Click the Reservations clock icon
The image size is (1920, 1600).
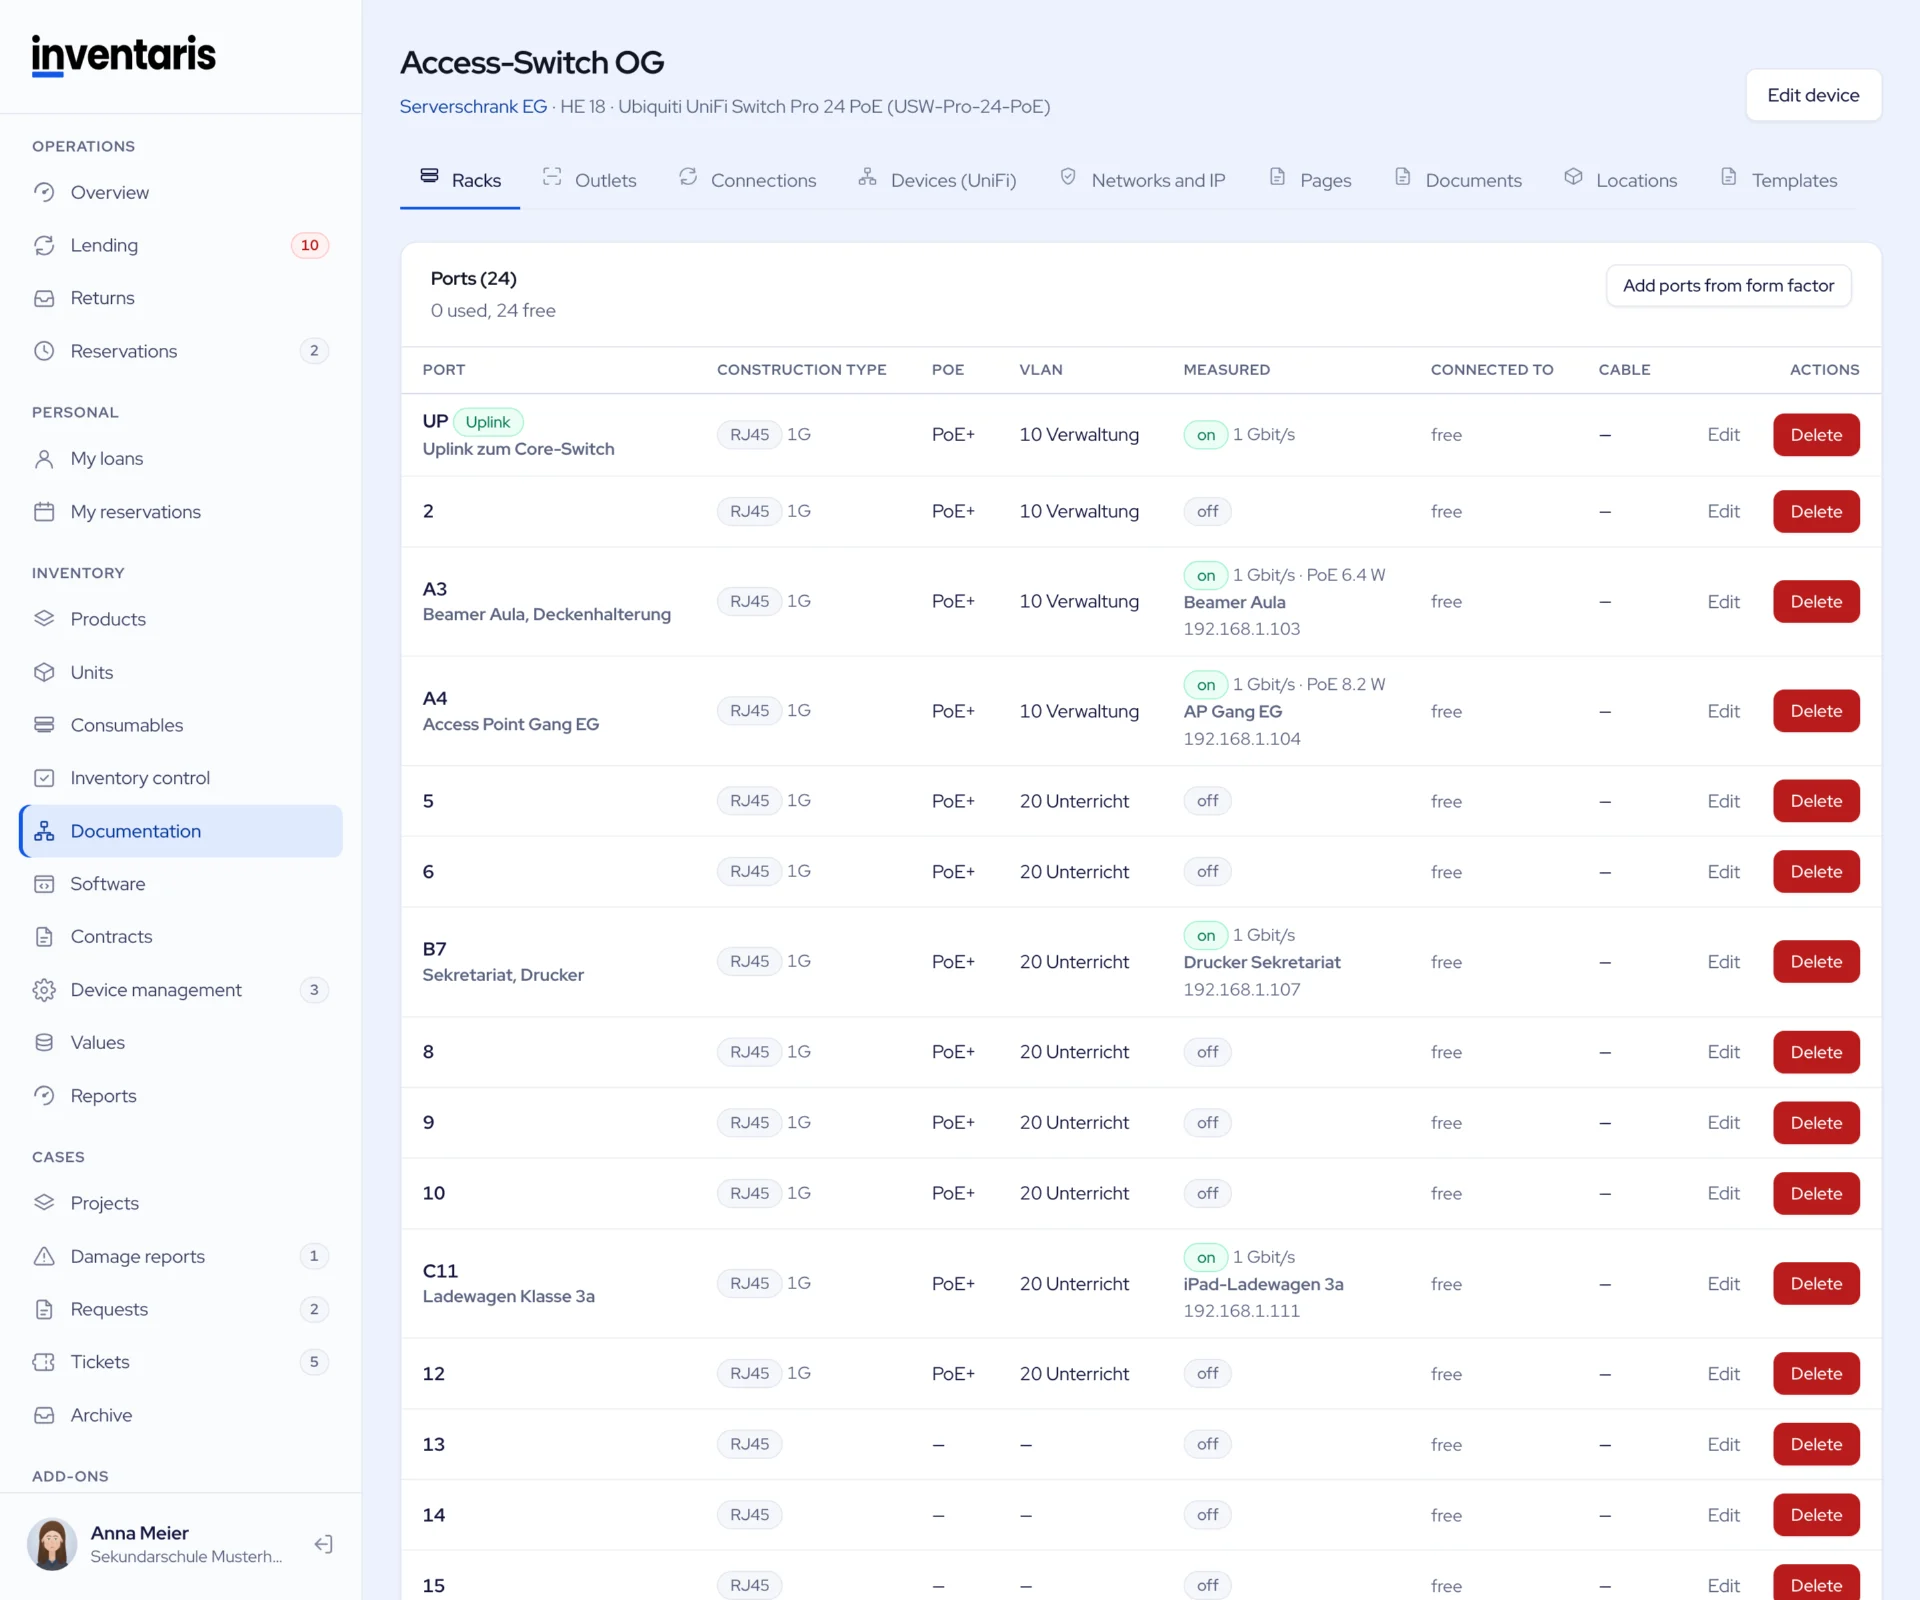[44, 351]
